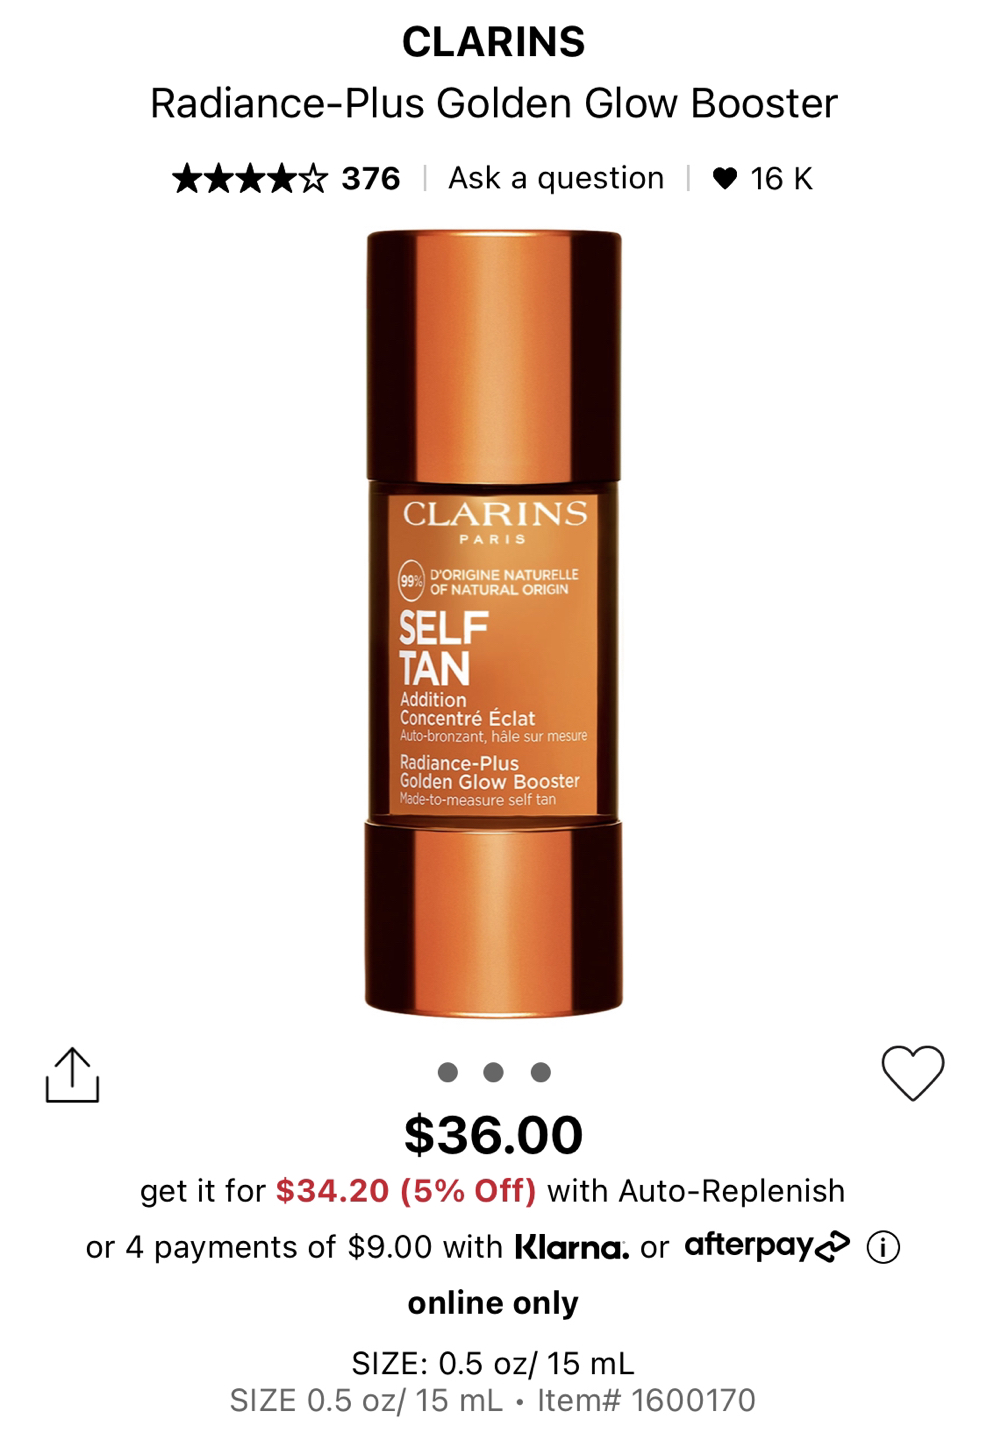The image size is (987, 1440).
Task: Open the CLARINS brand page link
Action: 494,42
